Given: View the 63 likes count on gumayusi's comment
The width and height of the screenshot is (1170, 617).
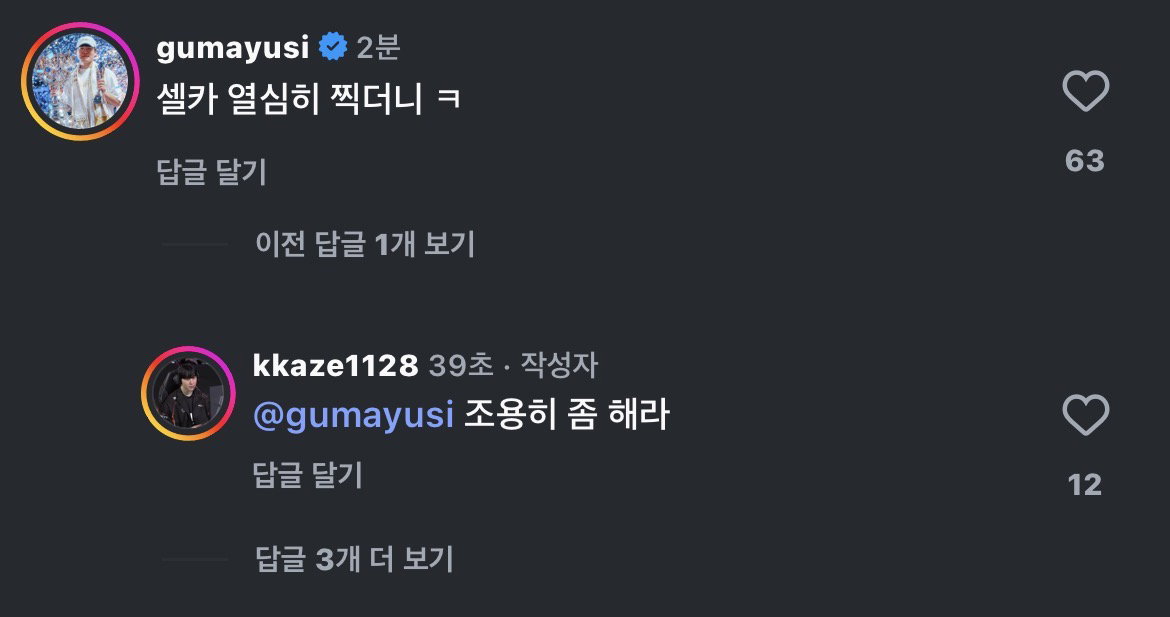Looking at the screenshot, I should pyautogui.click(x=1085, y=161).
